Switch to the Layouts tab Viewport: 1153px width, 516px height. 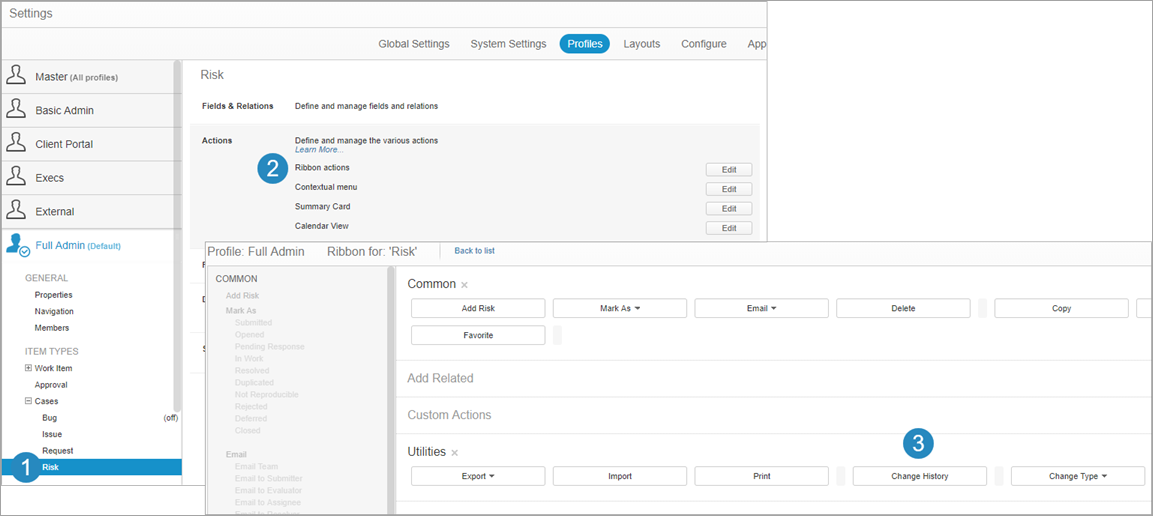point(642,44)
